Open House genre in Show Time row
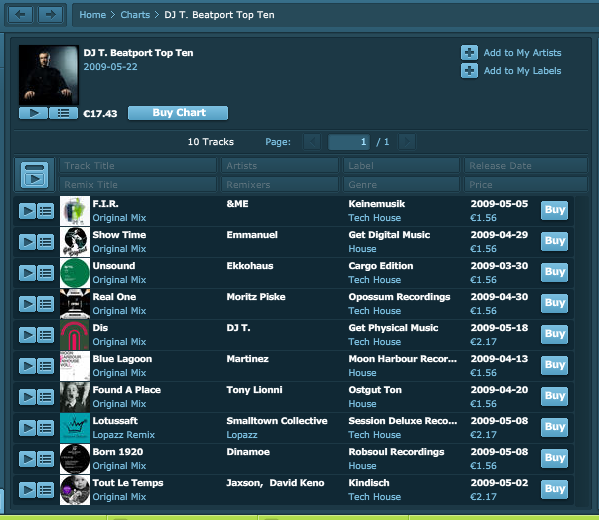The image size is (599, 520). tap(362, 249)
